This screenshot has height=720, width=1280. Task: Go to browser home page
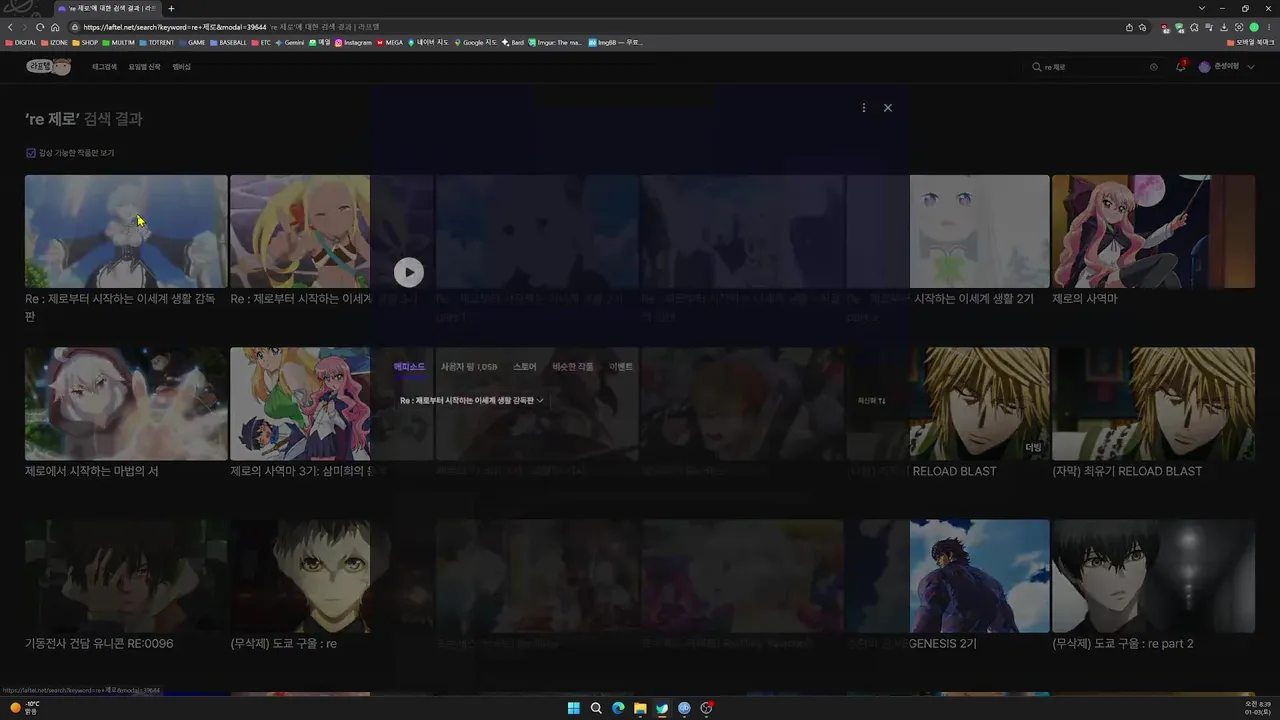pos(55,27)
